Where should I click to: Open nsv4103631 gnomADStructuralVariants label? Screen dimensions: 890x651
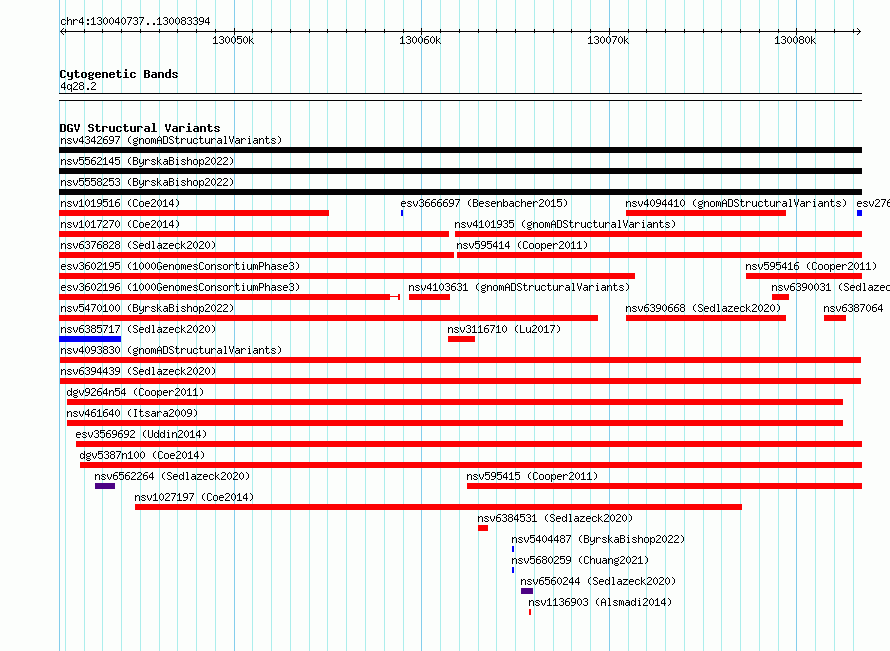pyautogui.click(x=519, y=287)
